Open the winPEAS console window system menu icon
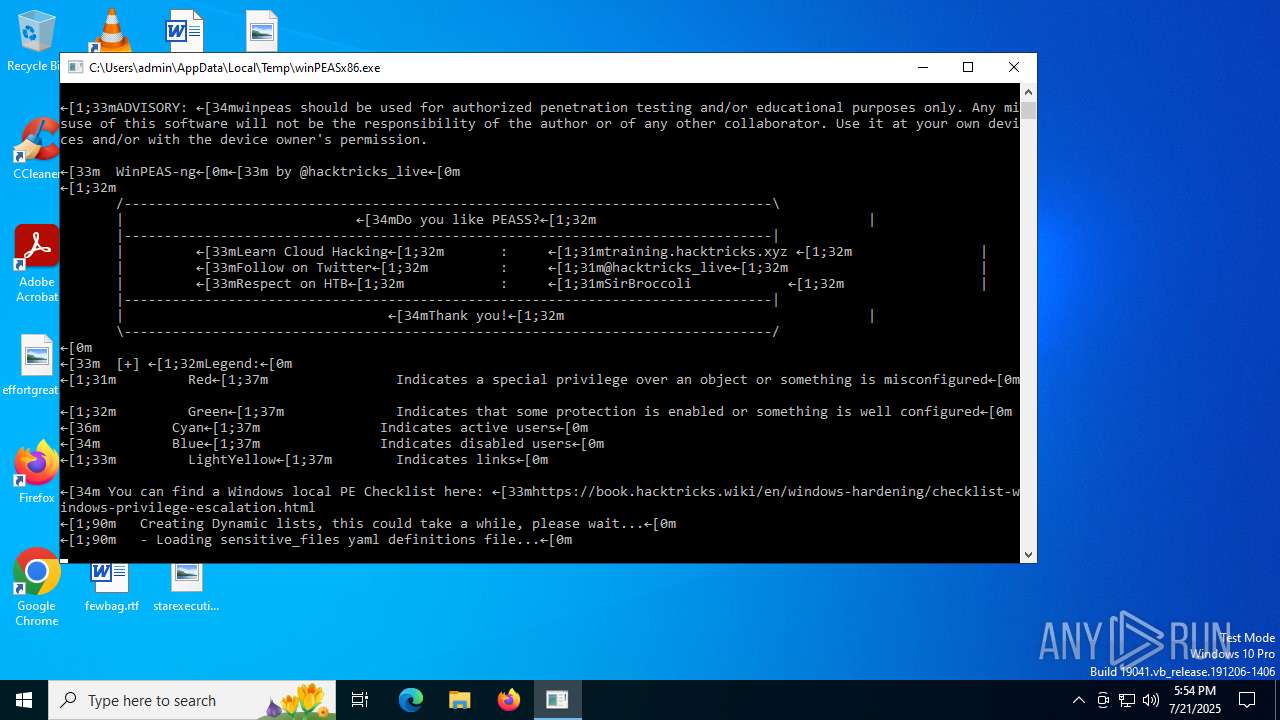This screenshot has width=1280, height=720. (75, 67)
